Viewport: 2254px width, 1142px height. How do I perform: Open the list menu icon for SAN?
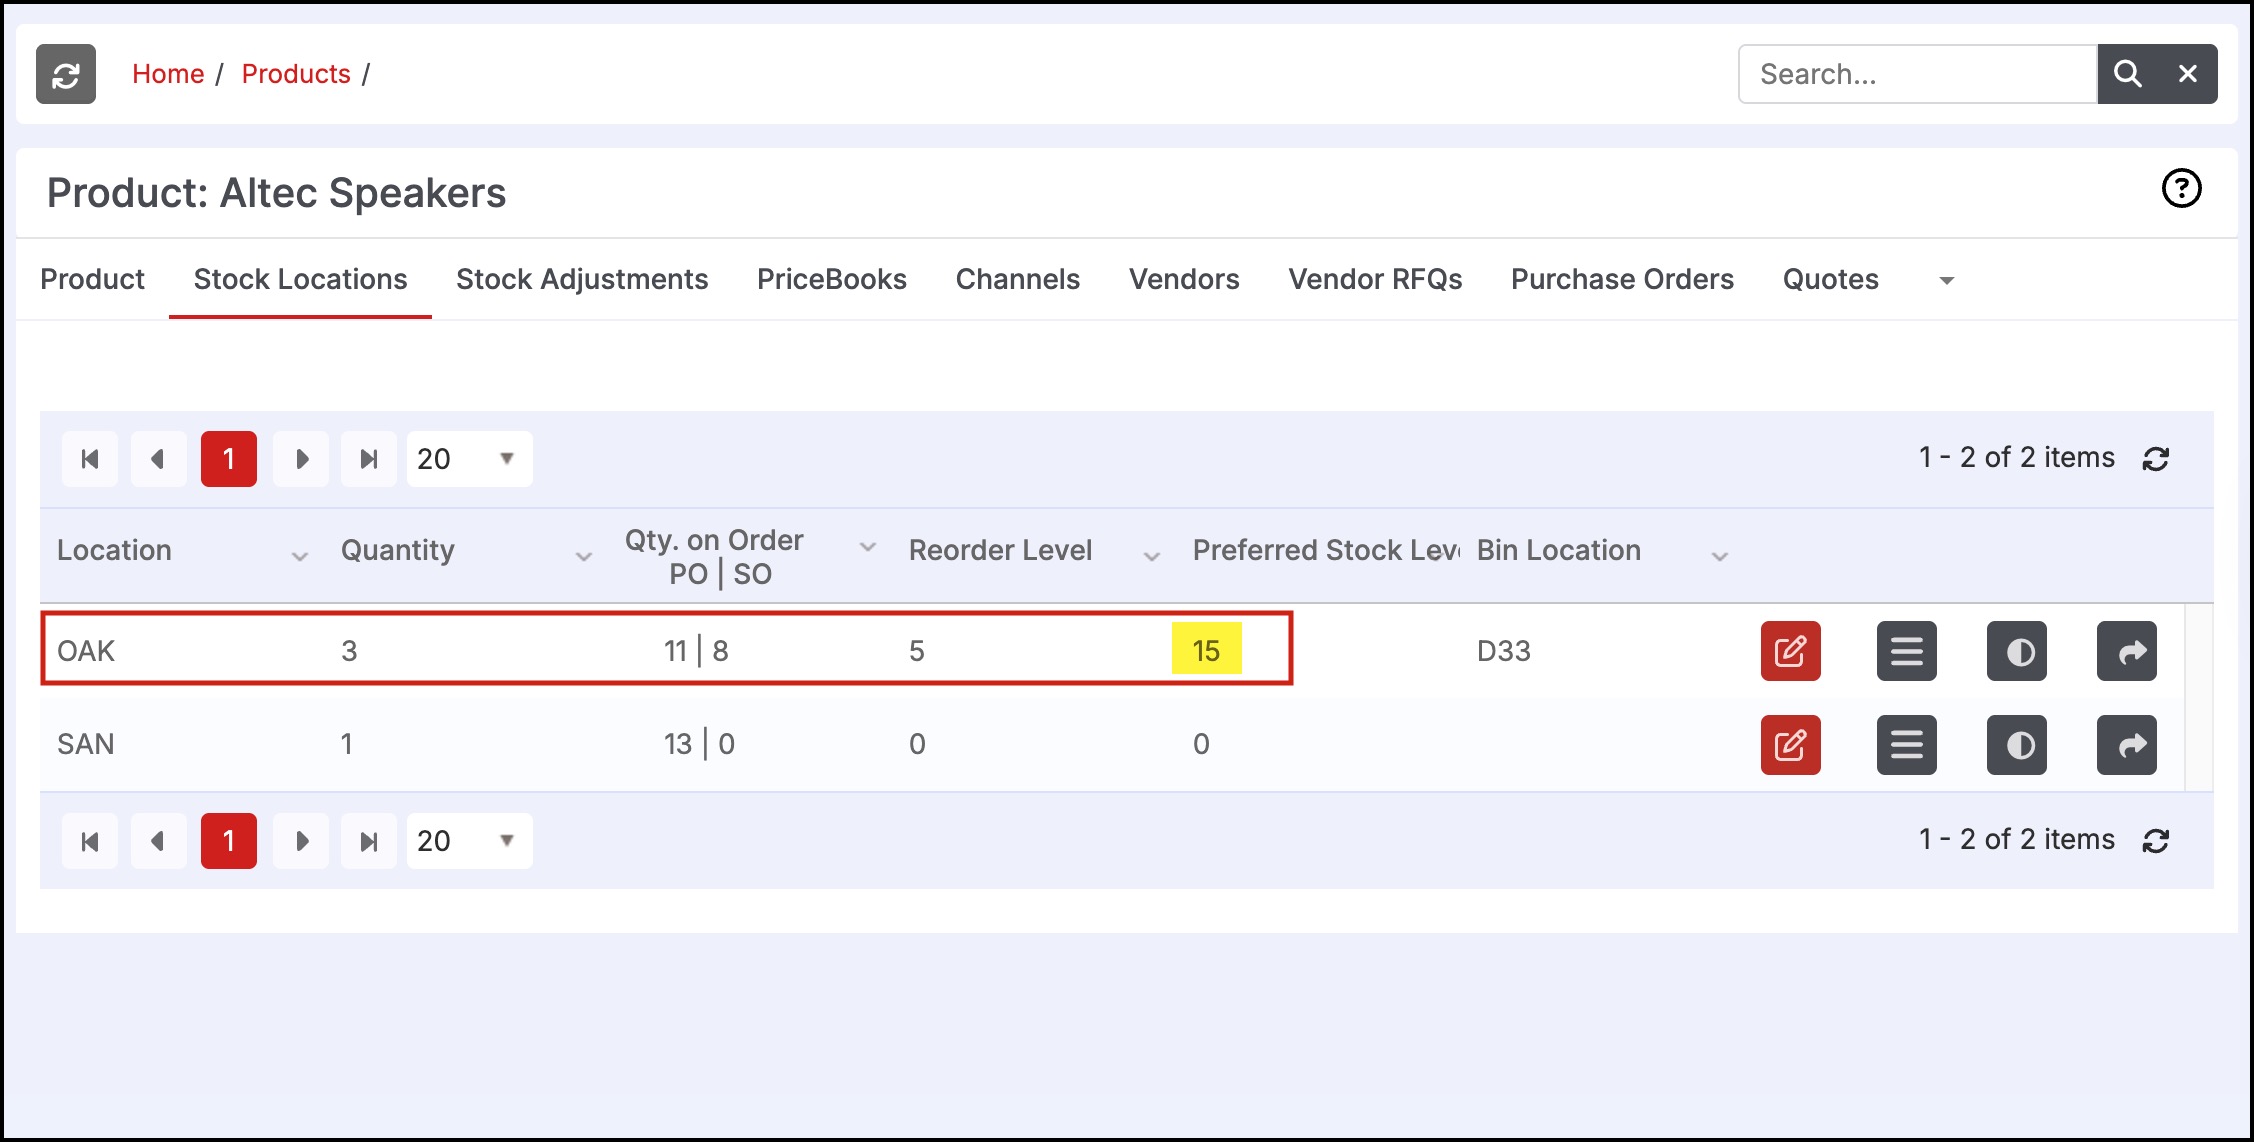(1907, 745)
